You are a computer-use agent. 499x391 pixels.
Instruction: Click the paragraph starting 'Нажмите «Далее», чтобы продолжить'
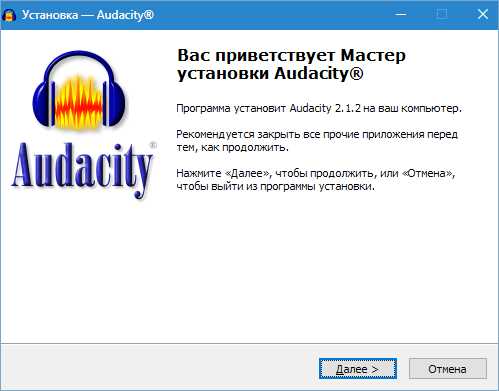(316, 180)
